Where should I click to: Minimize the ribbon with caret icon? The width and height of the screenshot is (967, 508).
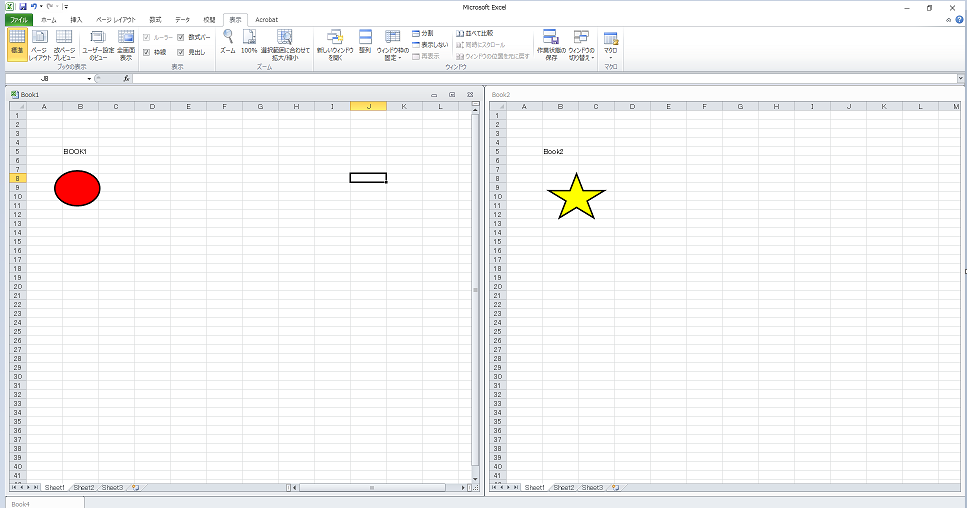(948, 20)
